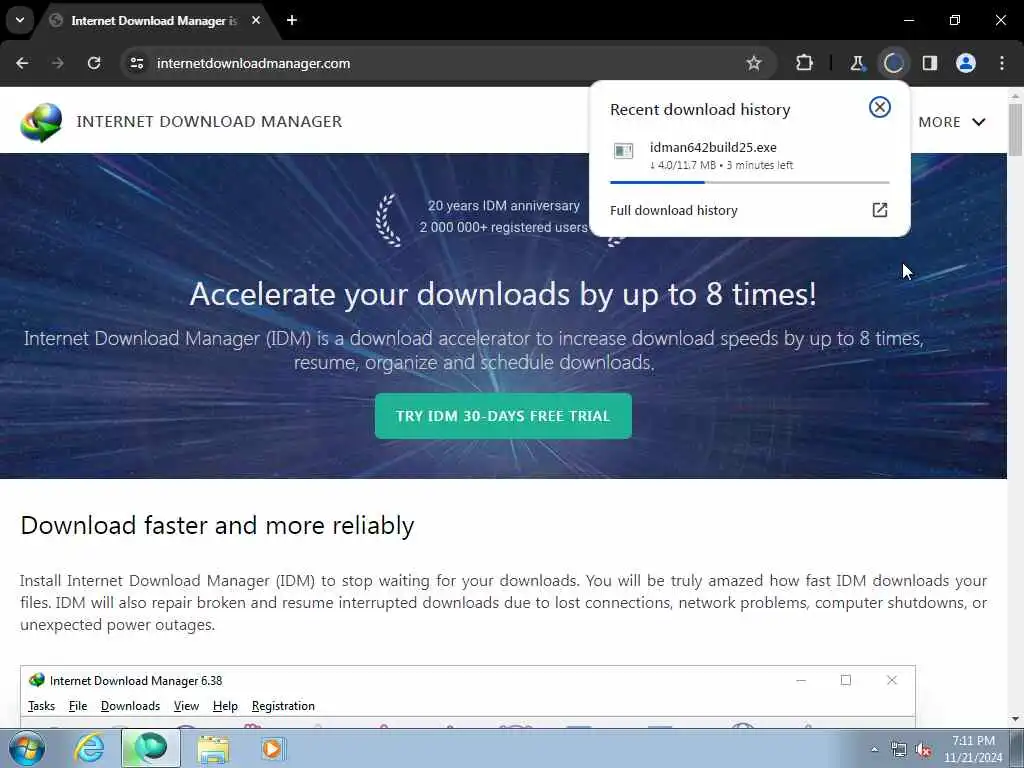Toggle the browser side panel icon
The width and height of the screenshot is (1024, 768).
(929, 63)
